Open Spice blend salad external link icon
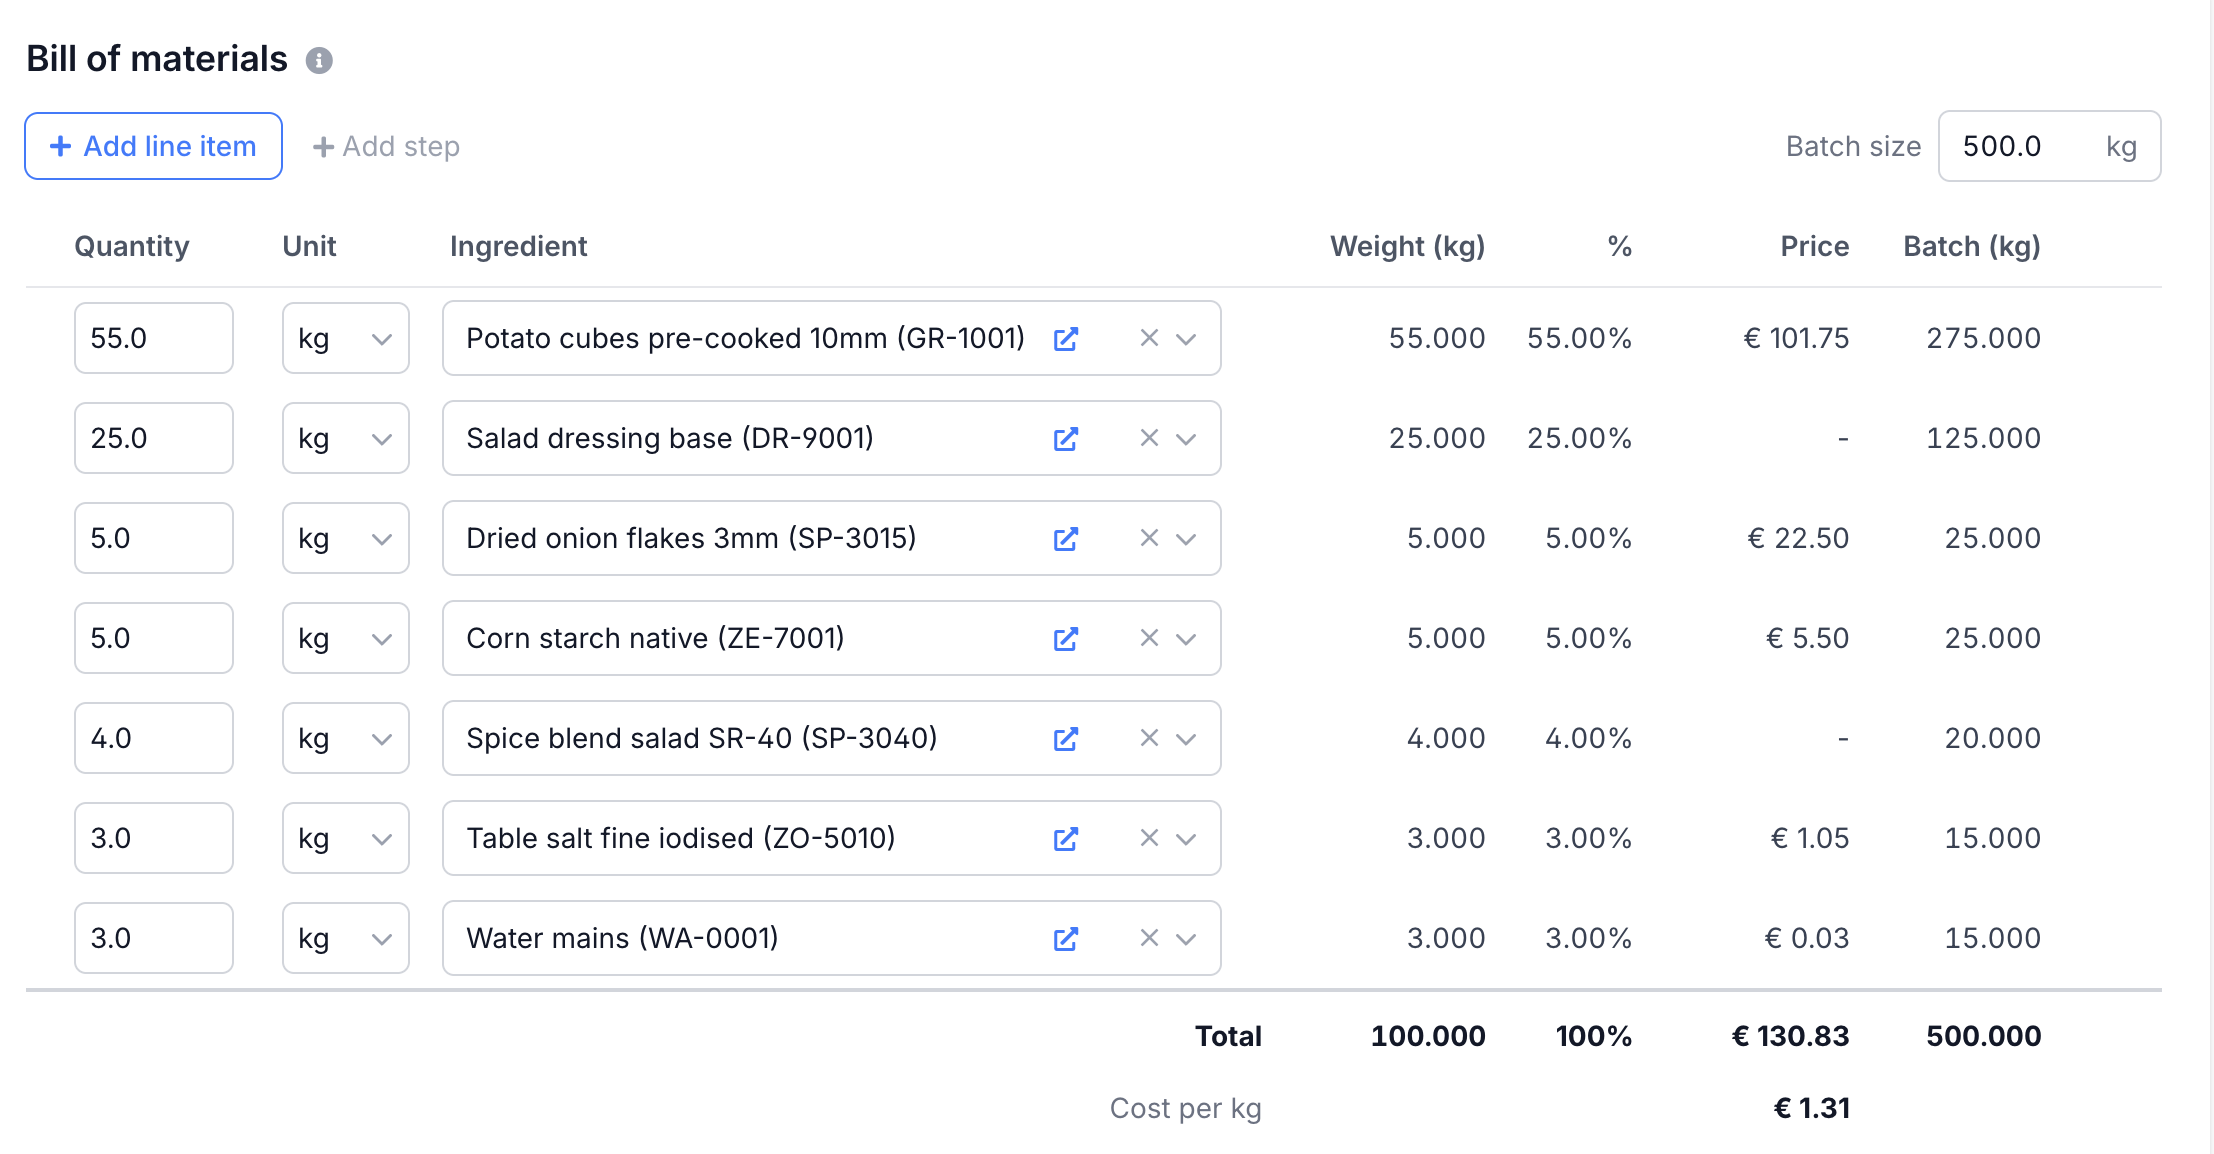Screen dimensions: 2214x1154 [x=1065, y=739]
